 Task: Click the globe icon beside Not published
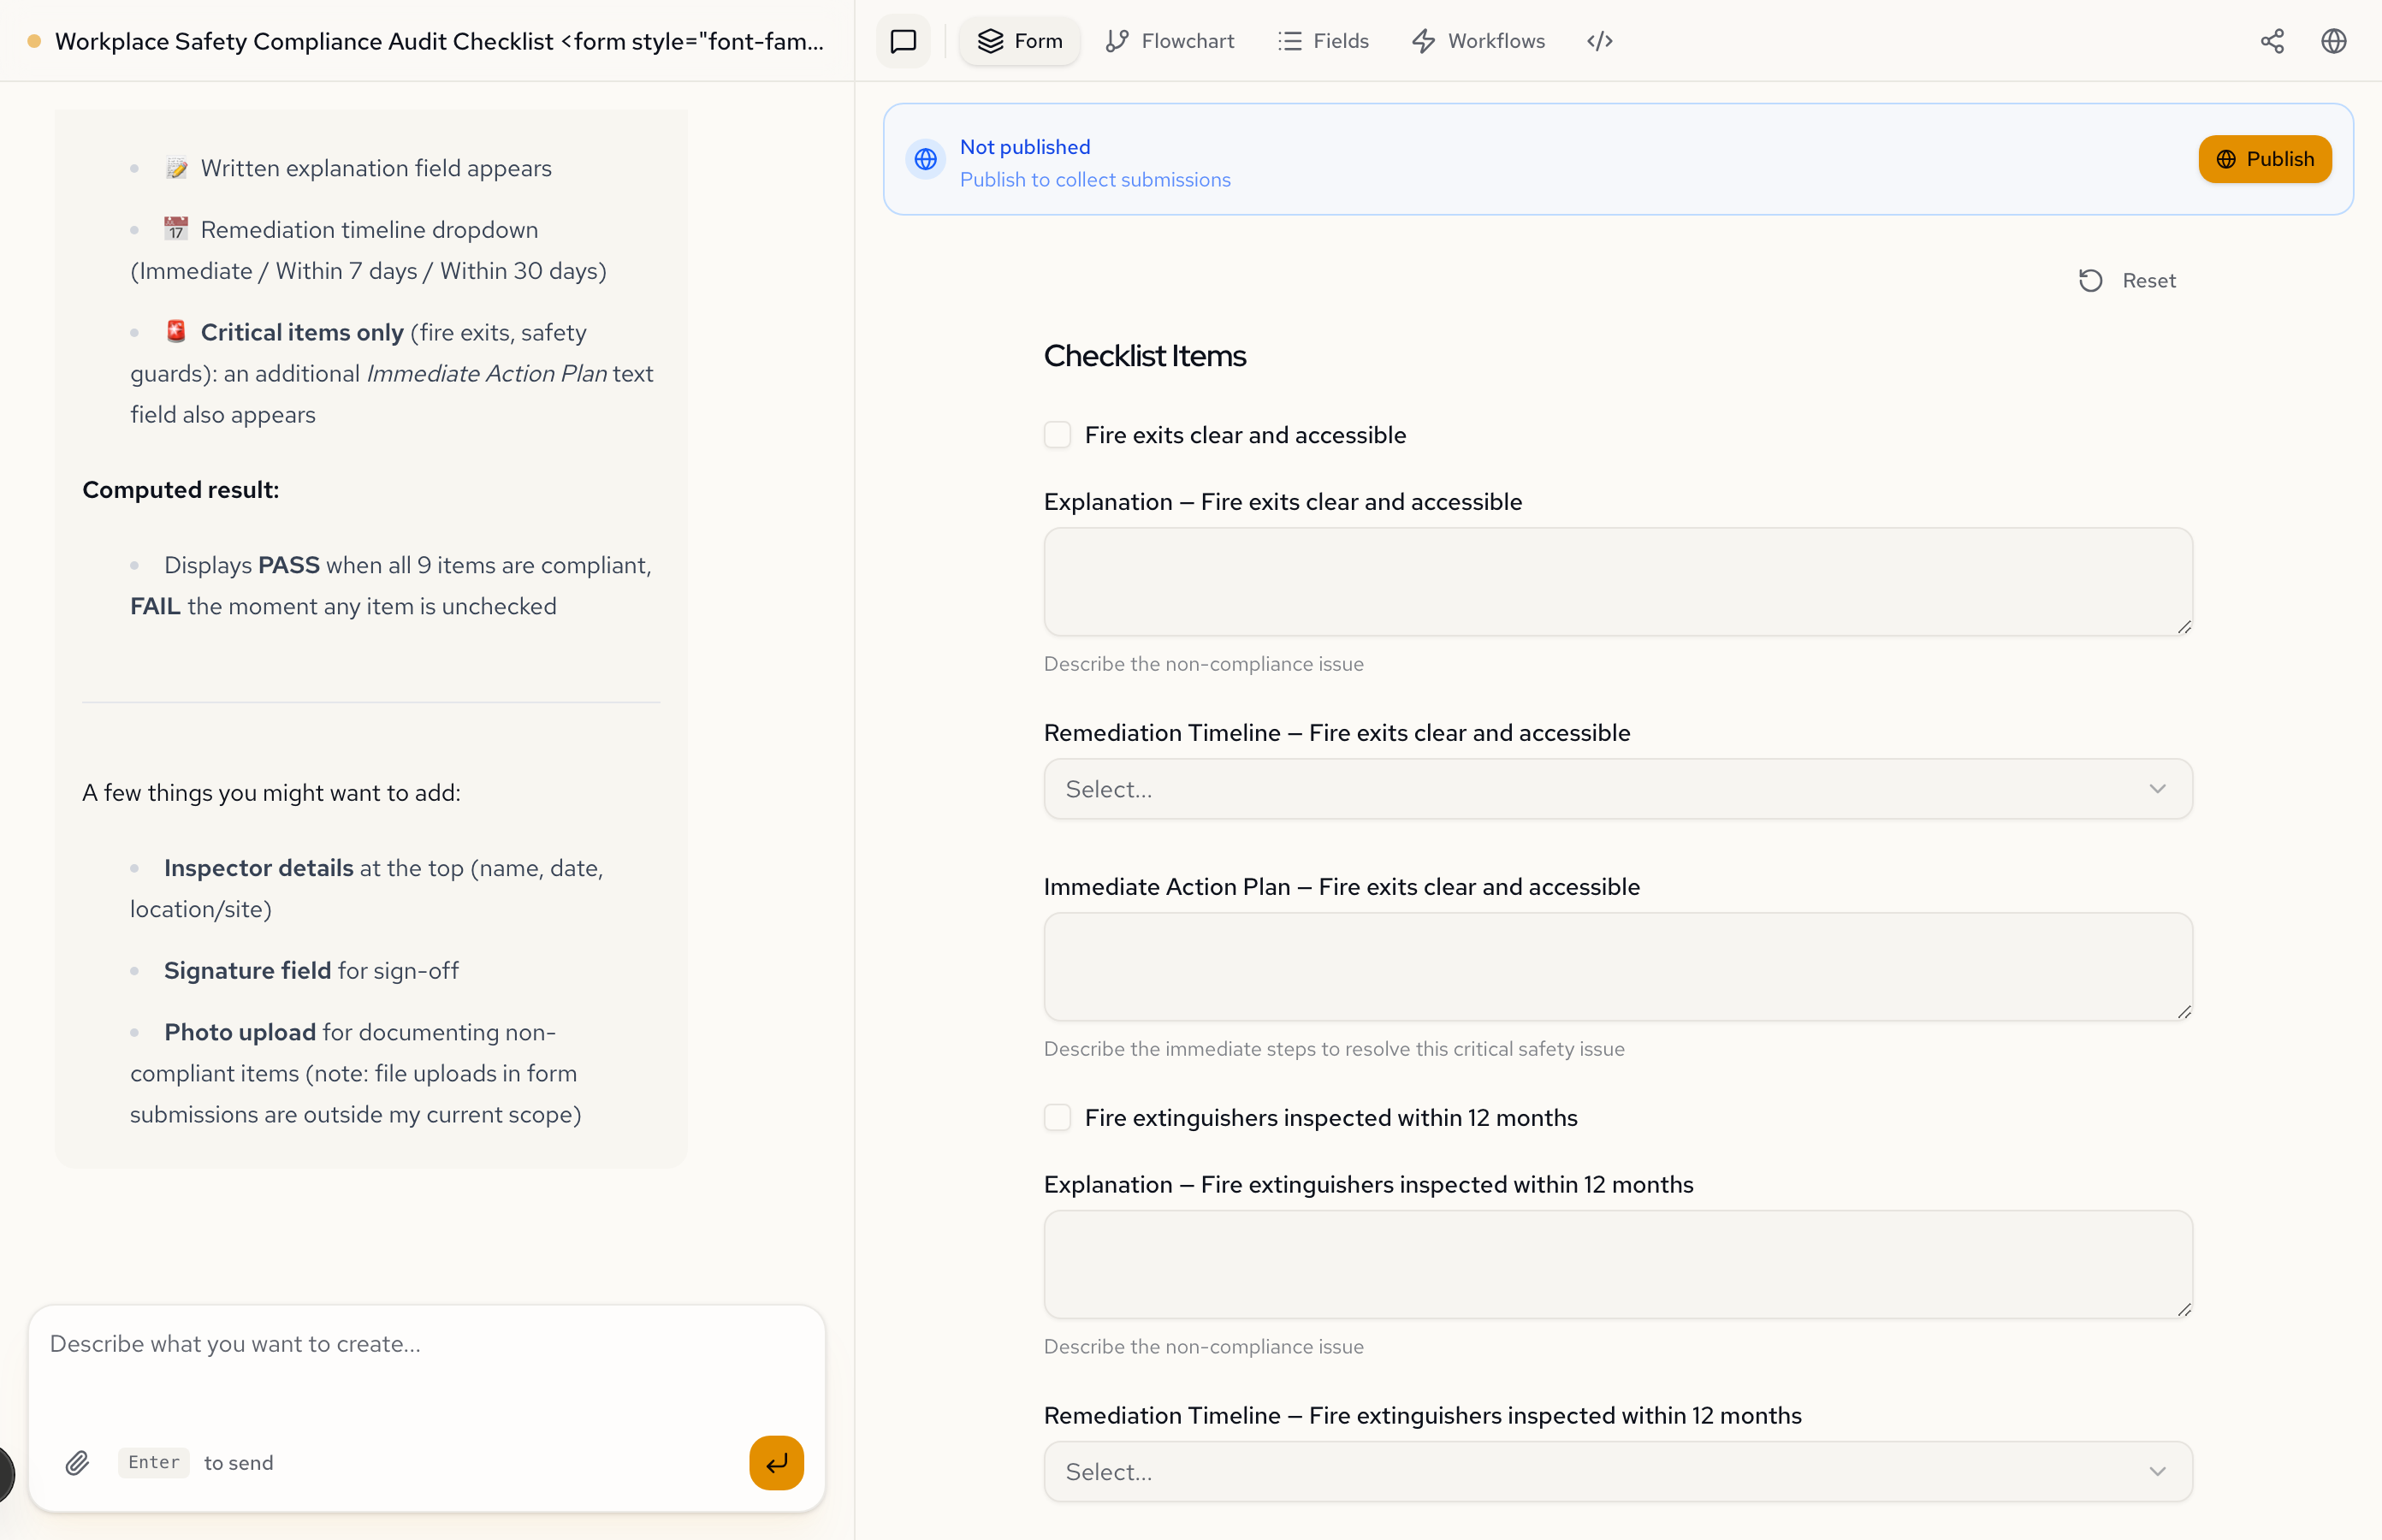tap(926, 159)
